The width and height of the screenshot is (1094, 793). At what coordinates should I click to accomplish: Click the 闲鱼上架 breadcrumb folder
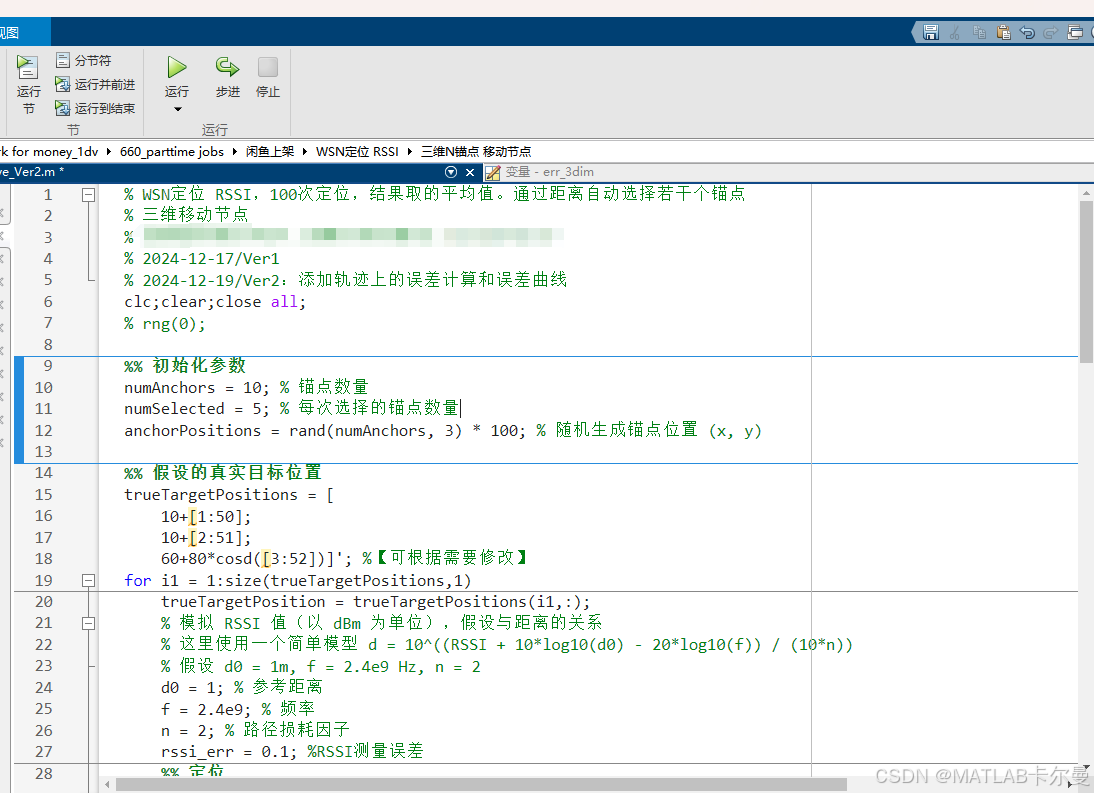point(270,151)
